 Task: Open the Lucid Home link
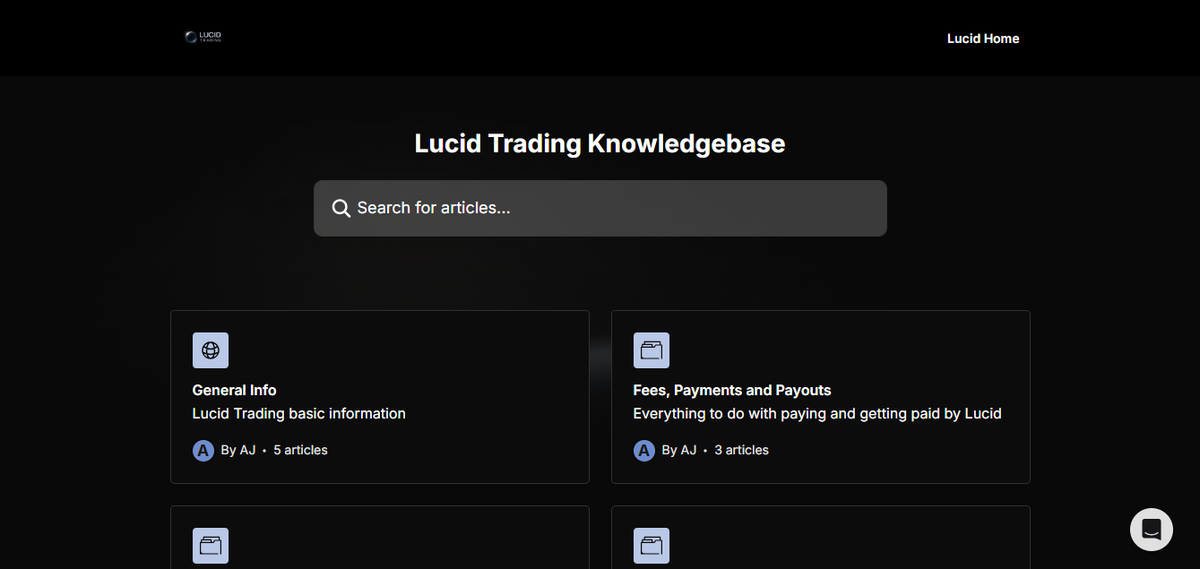[x=983, y=38]
